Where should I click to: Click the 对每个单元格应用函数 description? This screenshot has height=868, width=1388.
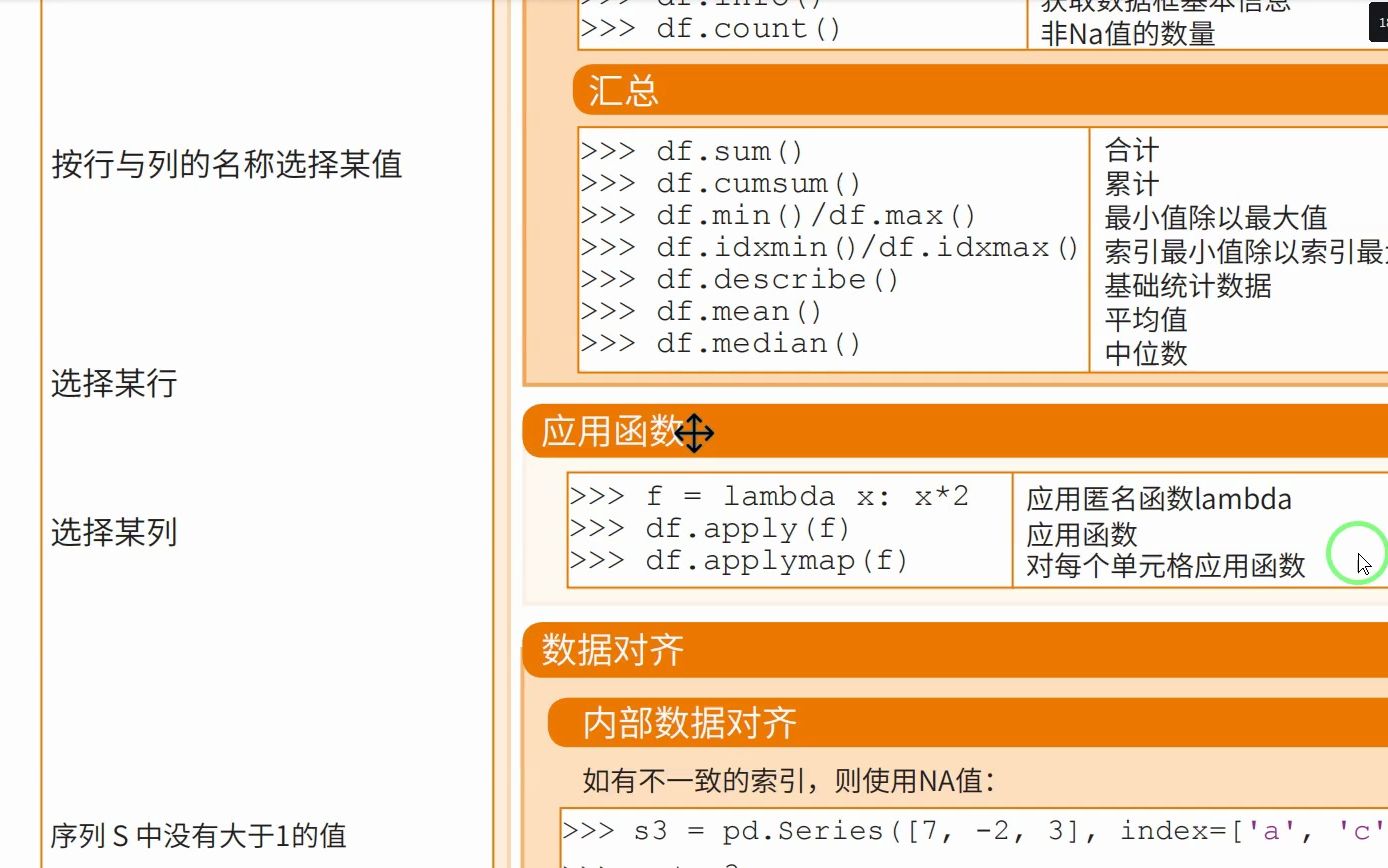pos(1166,566)
